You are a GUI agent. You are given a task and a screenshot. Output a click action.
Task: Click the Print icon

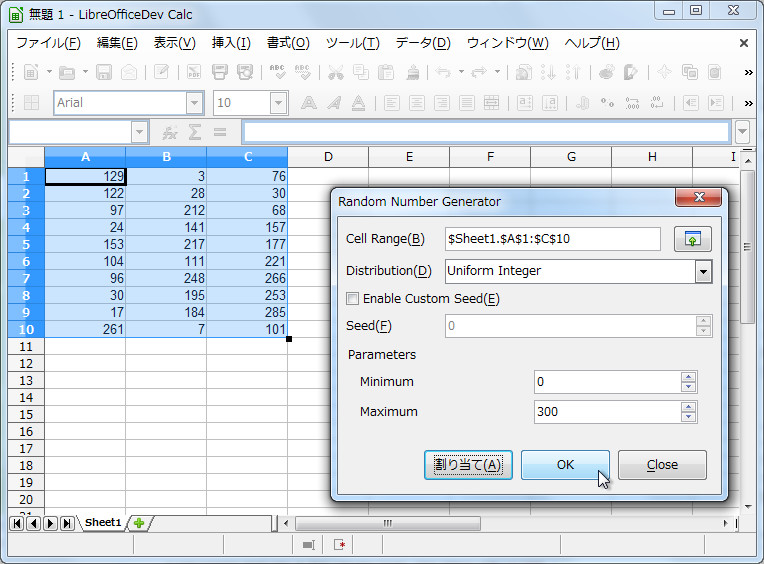[x=220, y=72]
